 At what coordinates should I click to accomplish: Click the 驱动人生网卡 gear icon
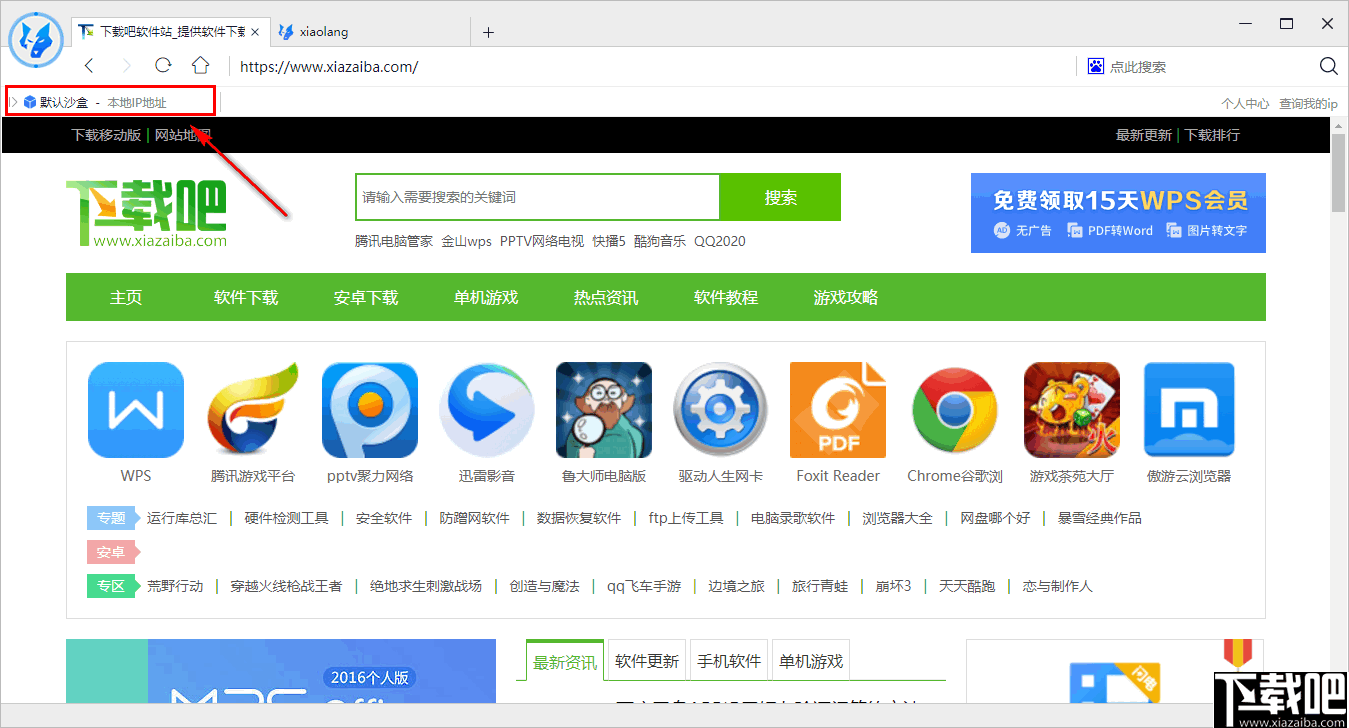pos(721,409)
